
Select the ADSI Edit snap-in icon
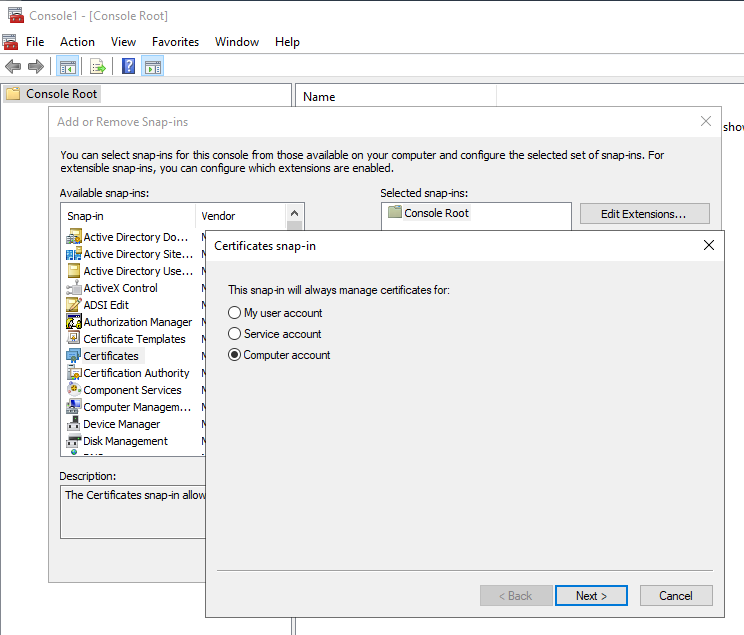click(74, 305)
